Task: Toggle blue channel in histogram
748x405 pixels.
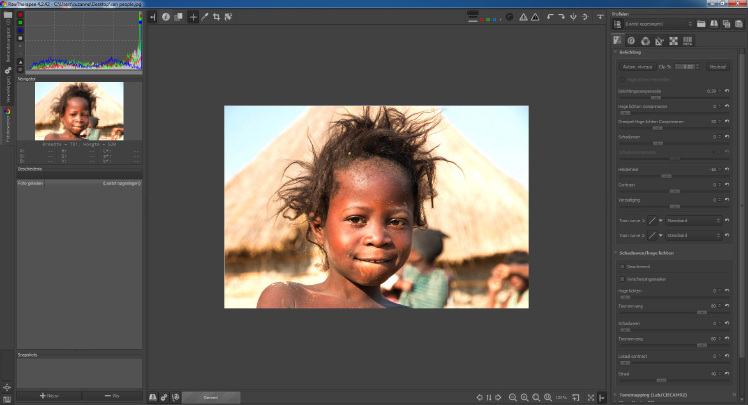Action: click(x=20, y=31)
